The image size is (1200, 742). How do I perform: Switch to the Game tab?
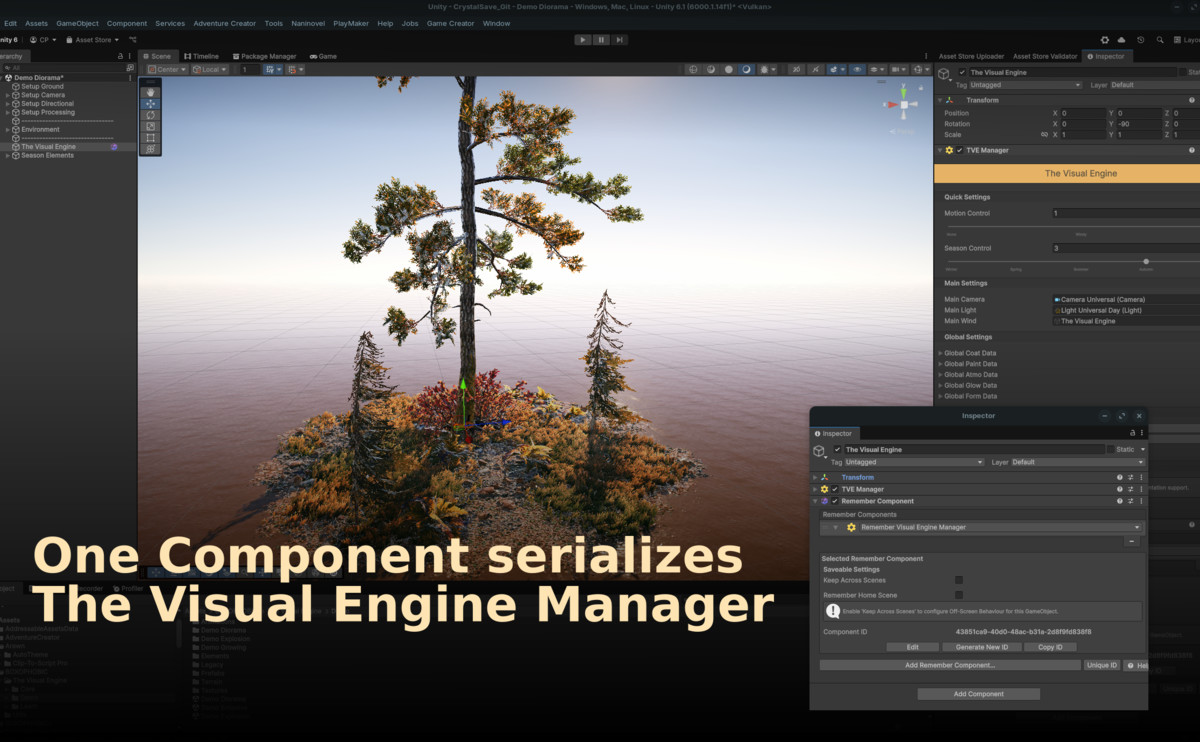pyautogui.click(x=323, y=56)
